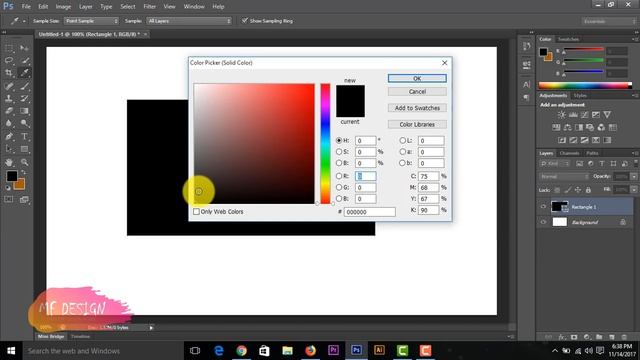Select the S saturation radio button

point(339,151)
